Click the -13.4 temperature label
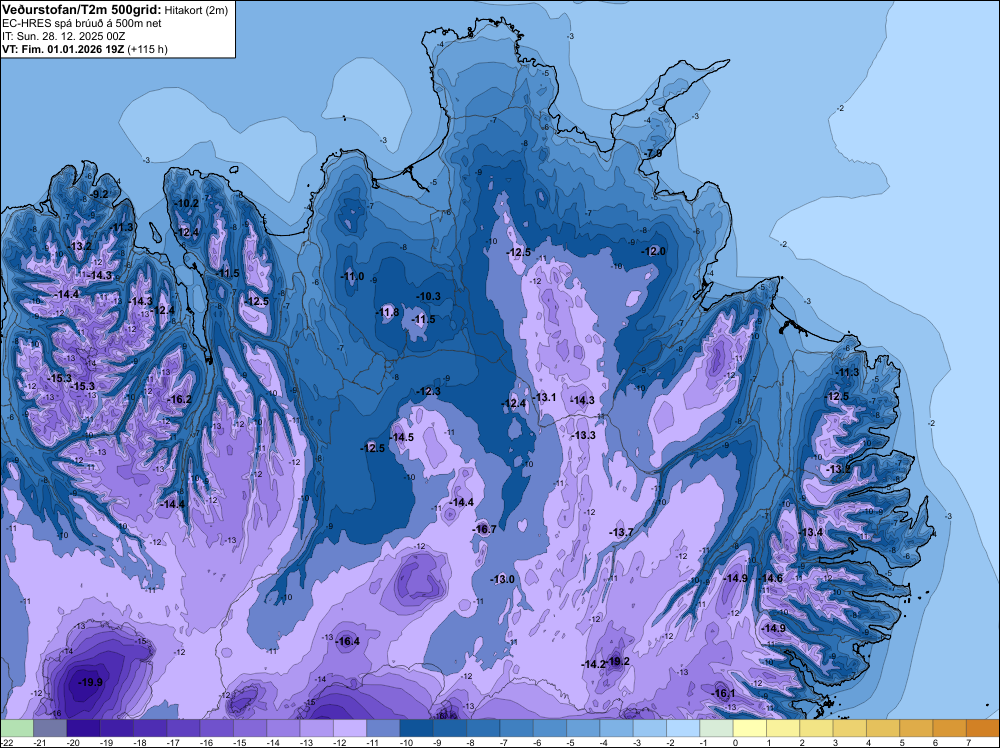 tap(811, 532)
